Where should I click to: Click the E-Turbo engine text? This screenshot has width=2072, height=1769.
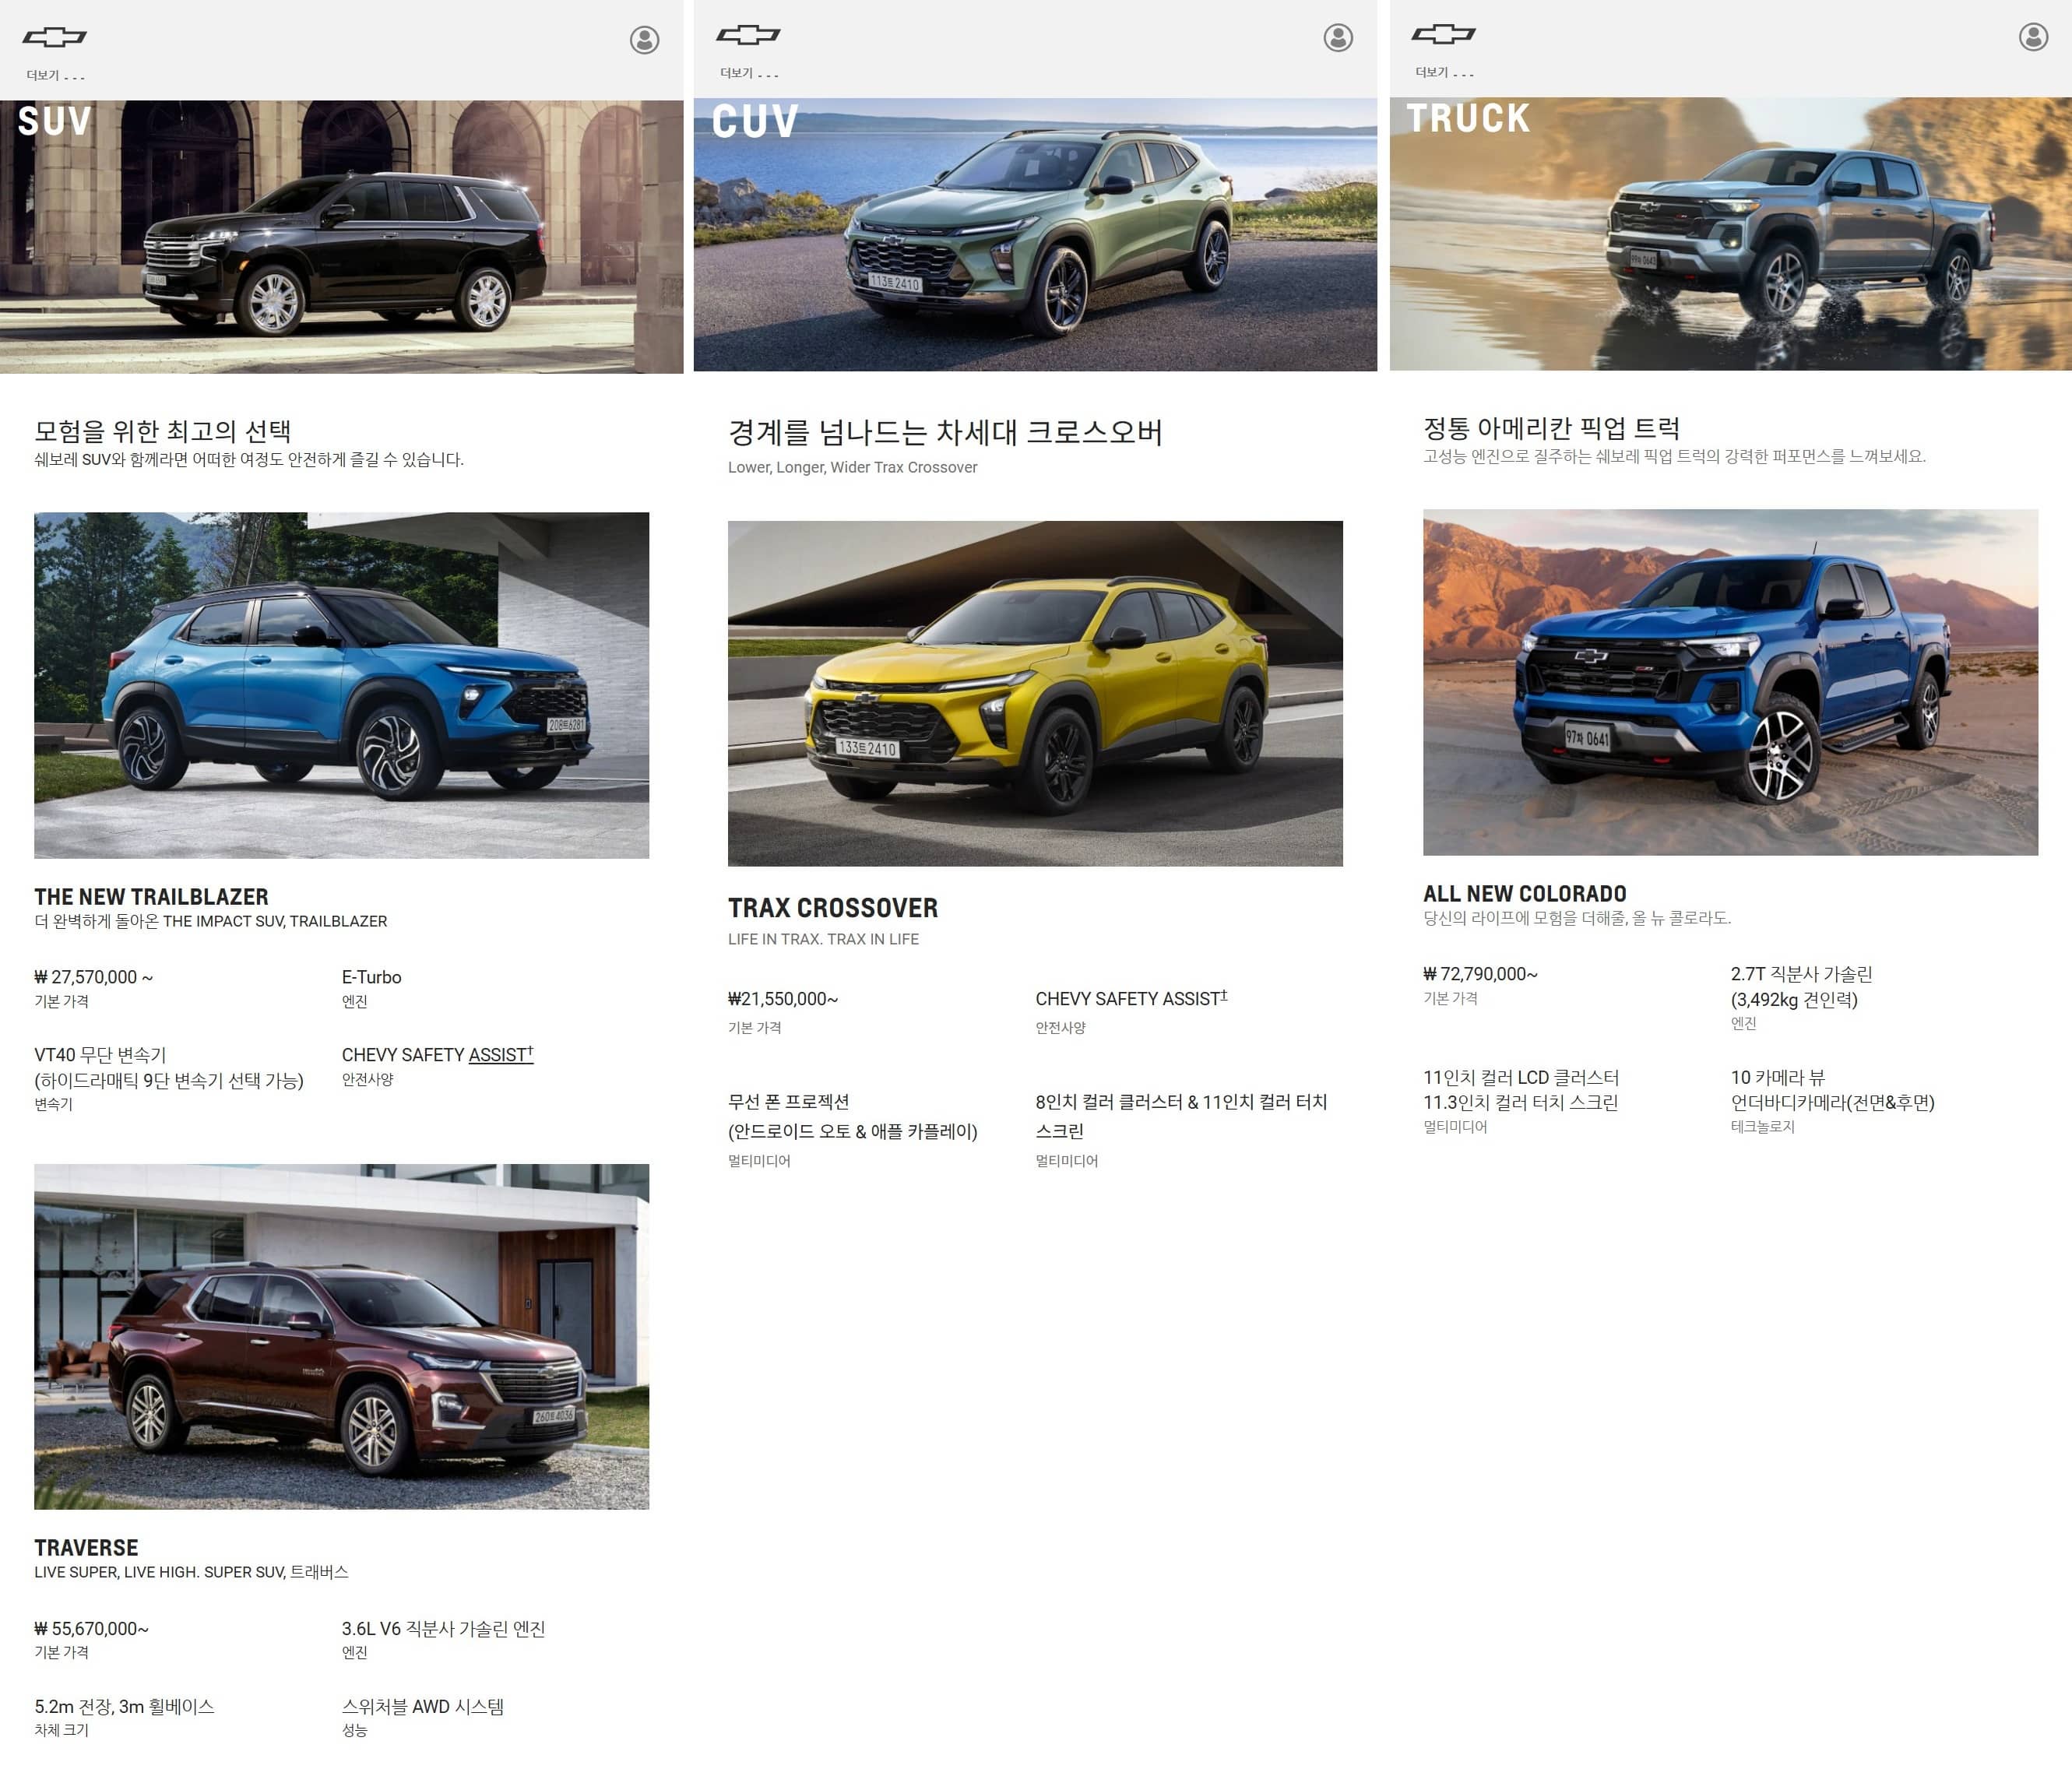pyautogui.click(x=371, y=977)
